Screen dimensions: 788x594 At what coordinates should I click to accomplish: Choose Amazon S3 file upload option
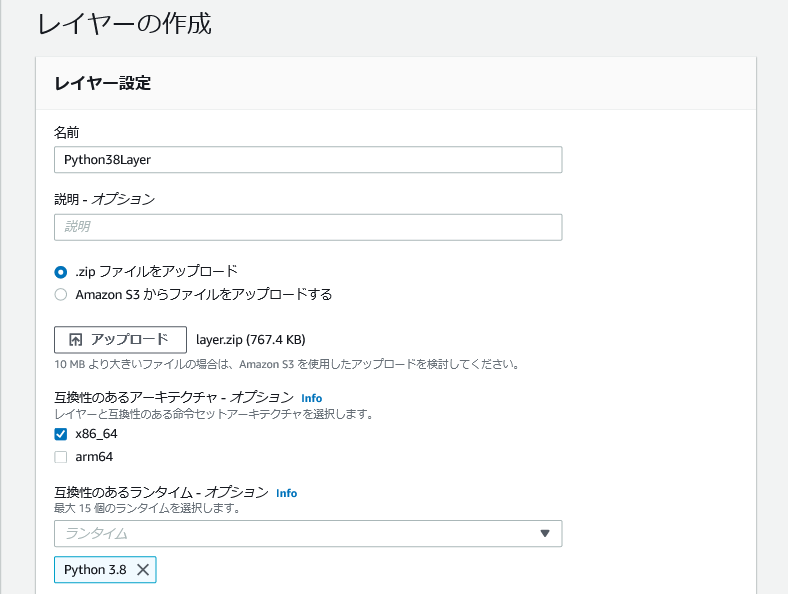[x=61, y=294]
